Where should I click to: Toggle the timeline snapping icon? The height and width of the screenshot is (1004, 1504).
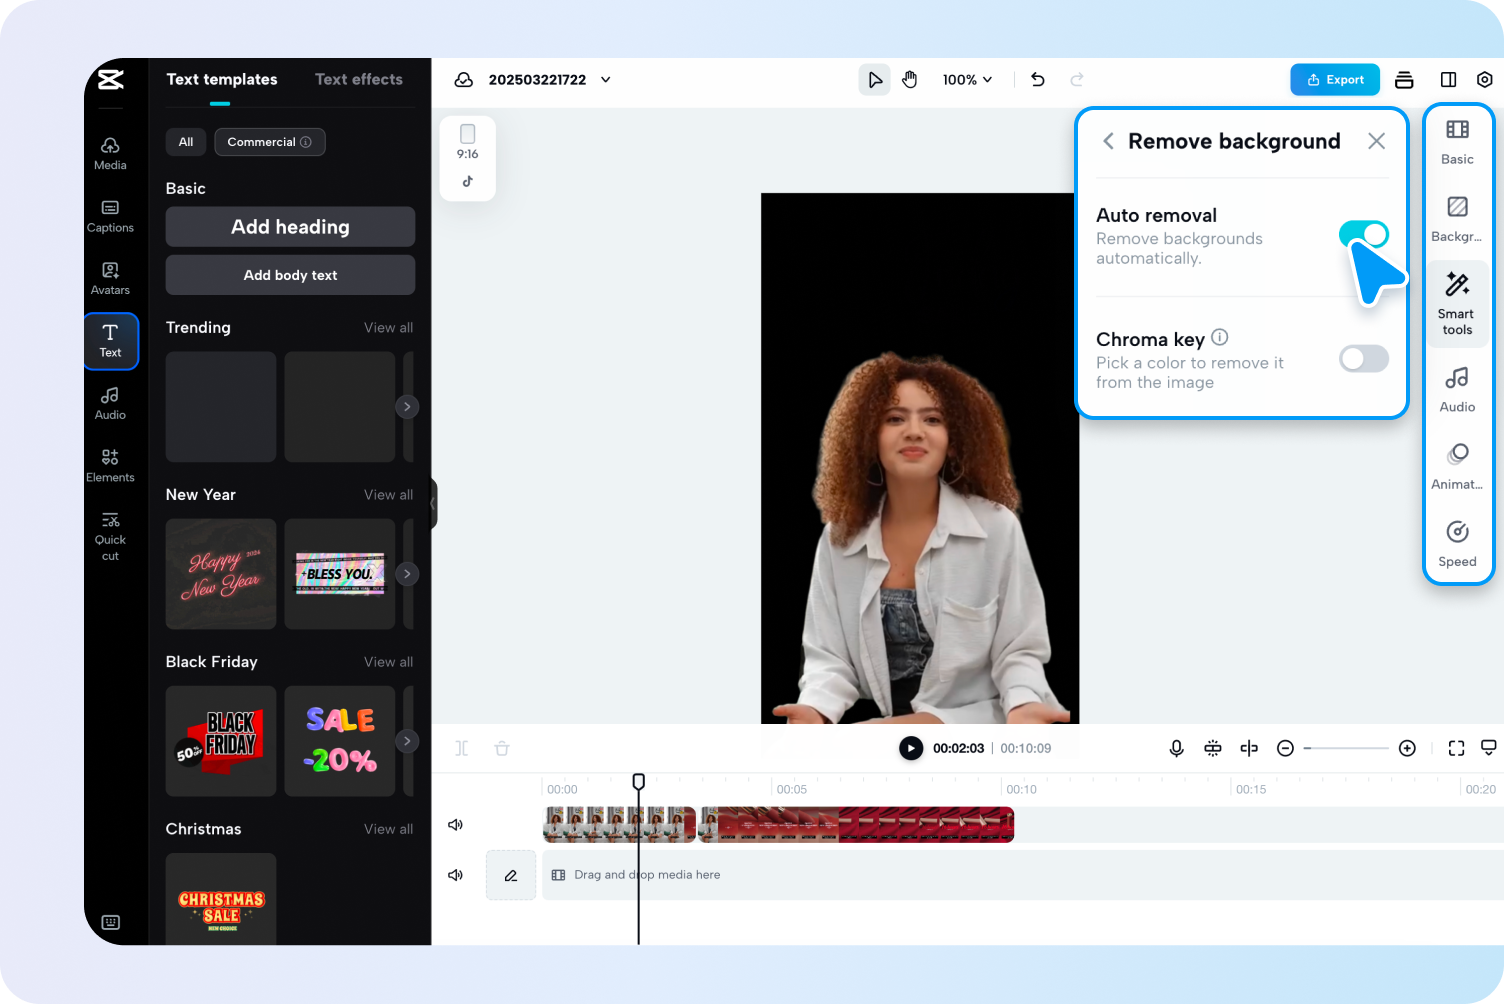pos(1213,748)
